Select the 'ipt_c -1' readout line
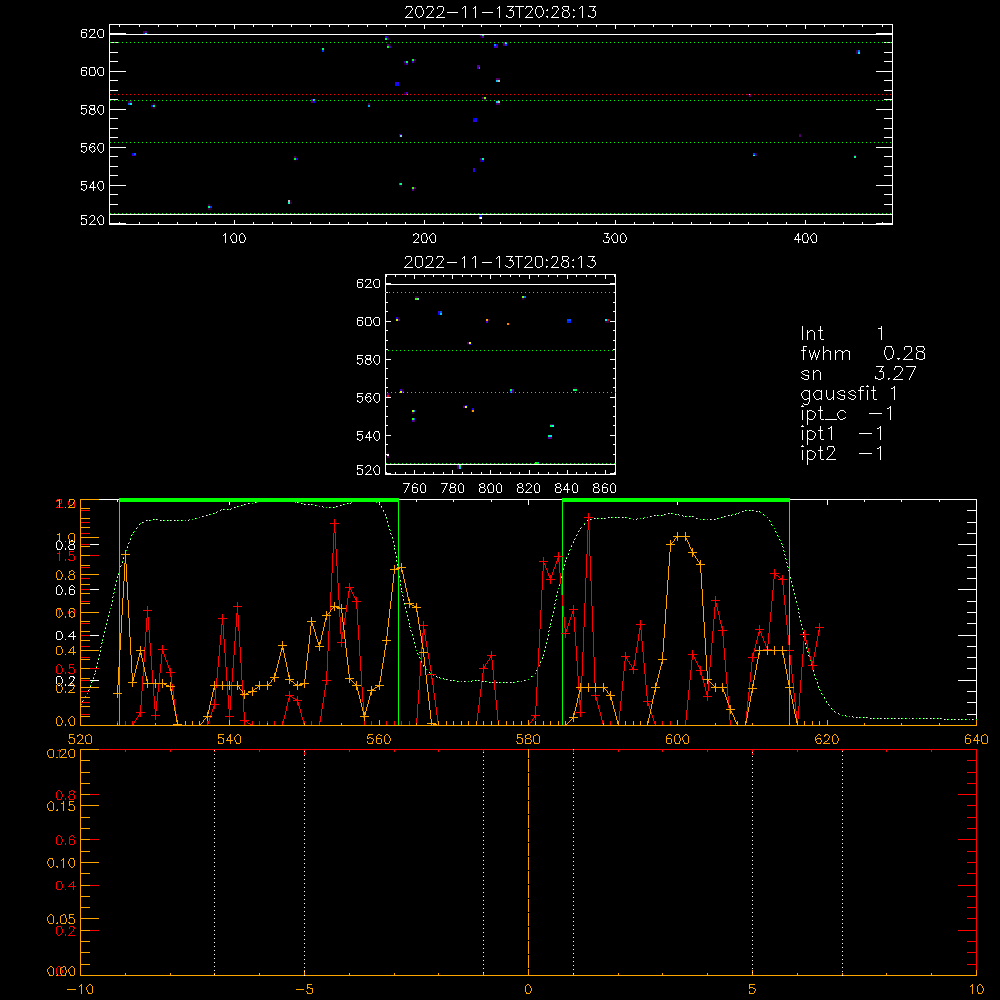 [847, 414]
